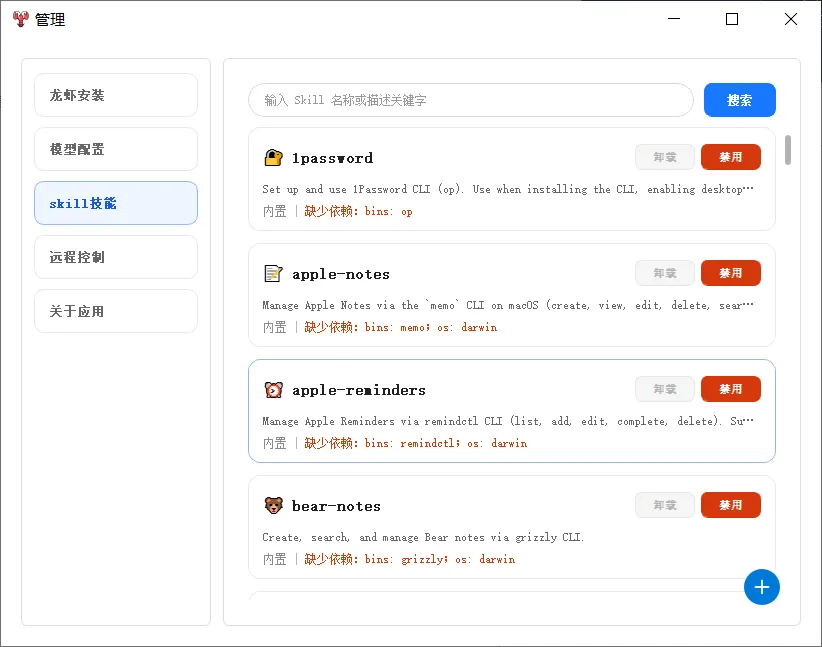The height and width of the screenshot is (647, 822).
Task: Click 内置 label on apple-reminders card
Action: point(275,443)
